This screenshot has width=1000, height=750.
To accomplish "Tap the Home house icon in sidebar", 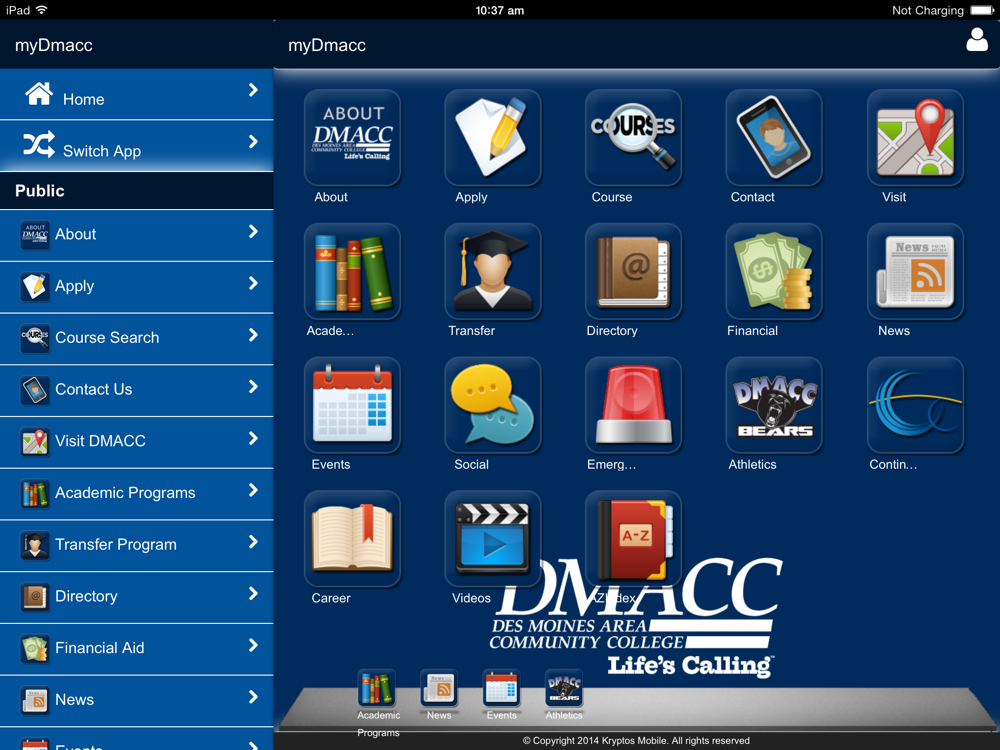I will click(x=39, y=93).
